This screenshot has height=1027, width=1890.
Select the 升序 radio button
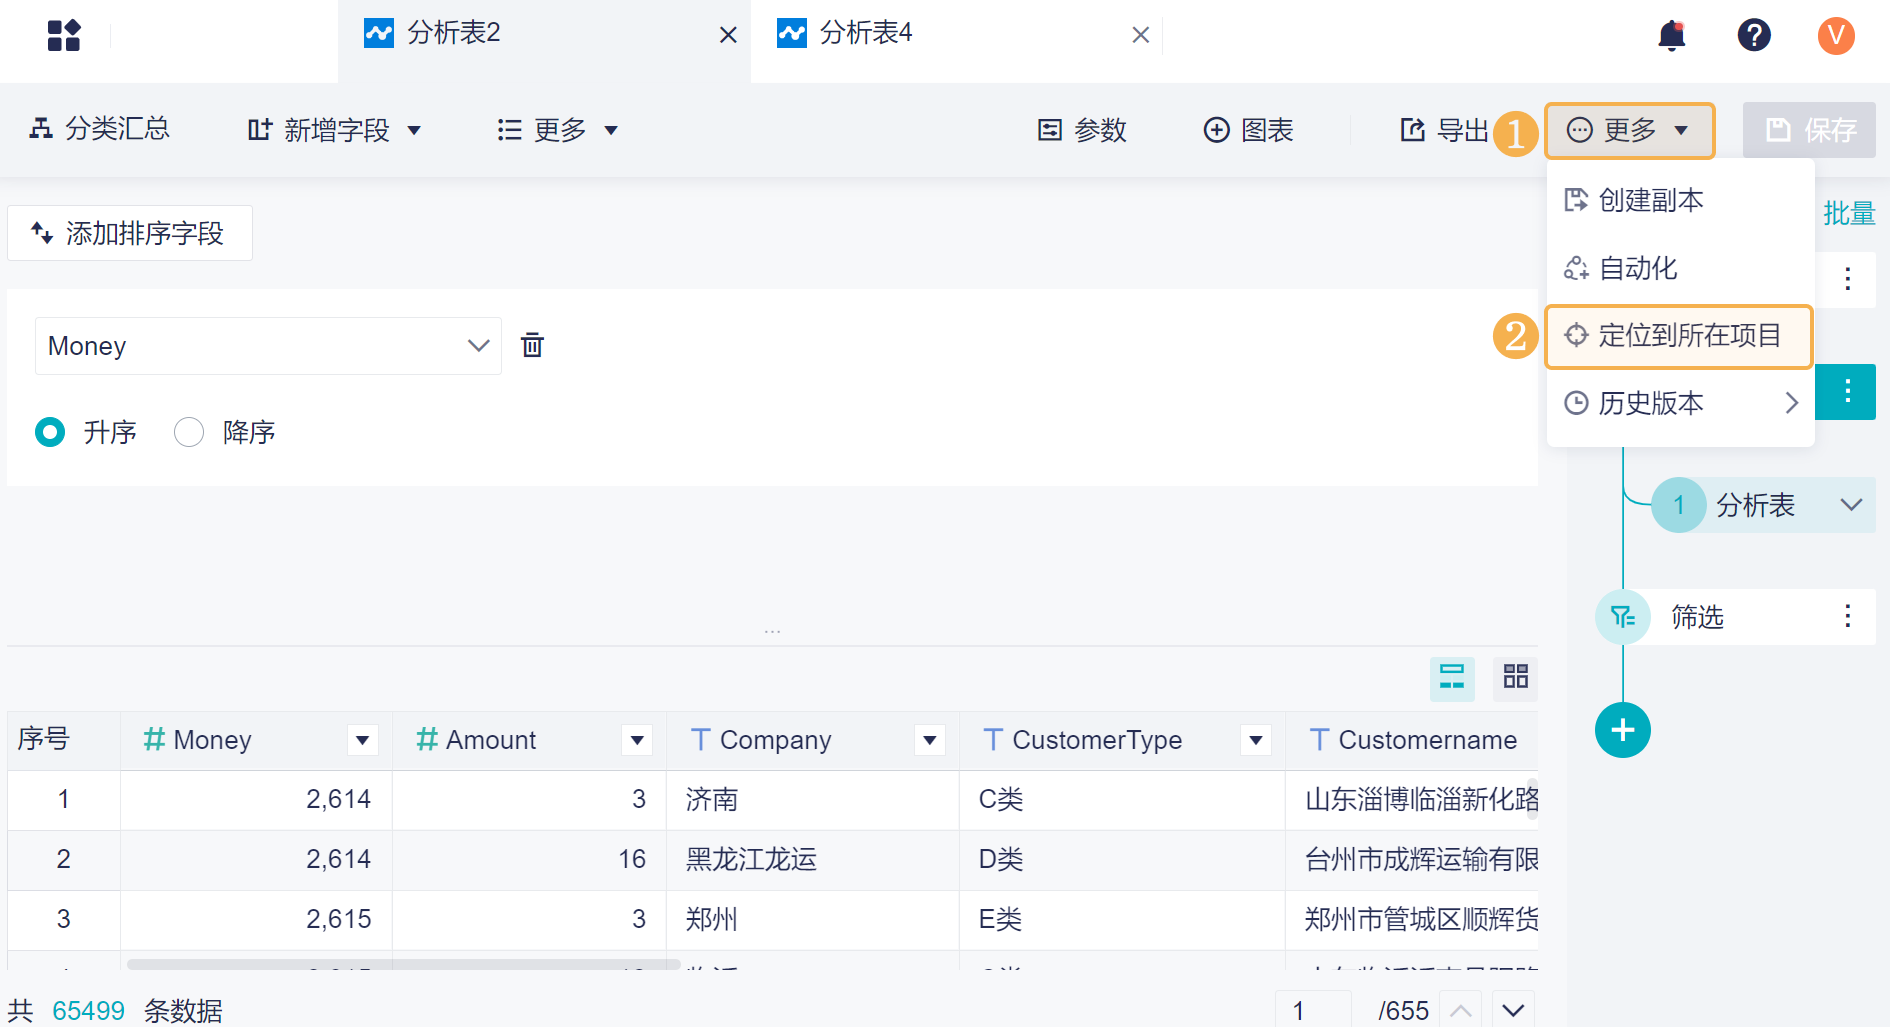pos(50,432)
